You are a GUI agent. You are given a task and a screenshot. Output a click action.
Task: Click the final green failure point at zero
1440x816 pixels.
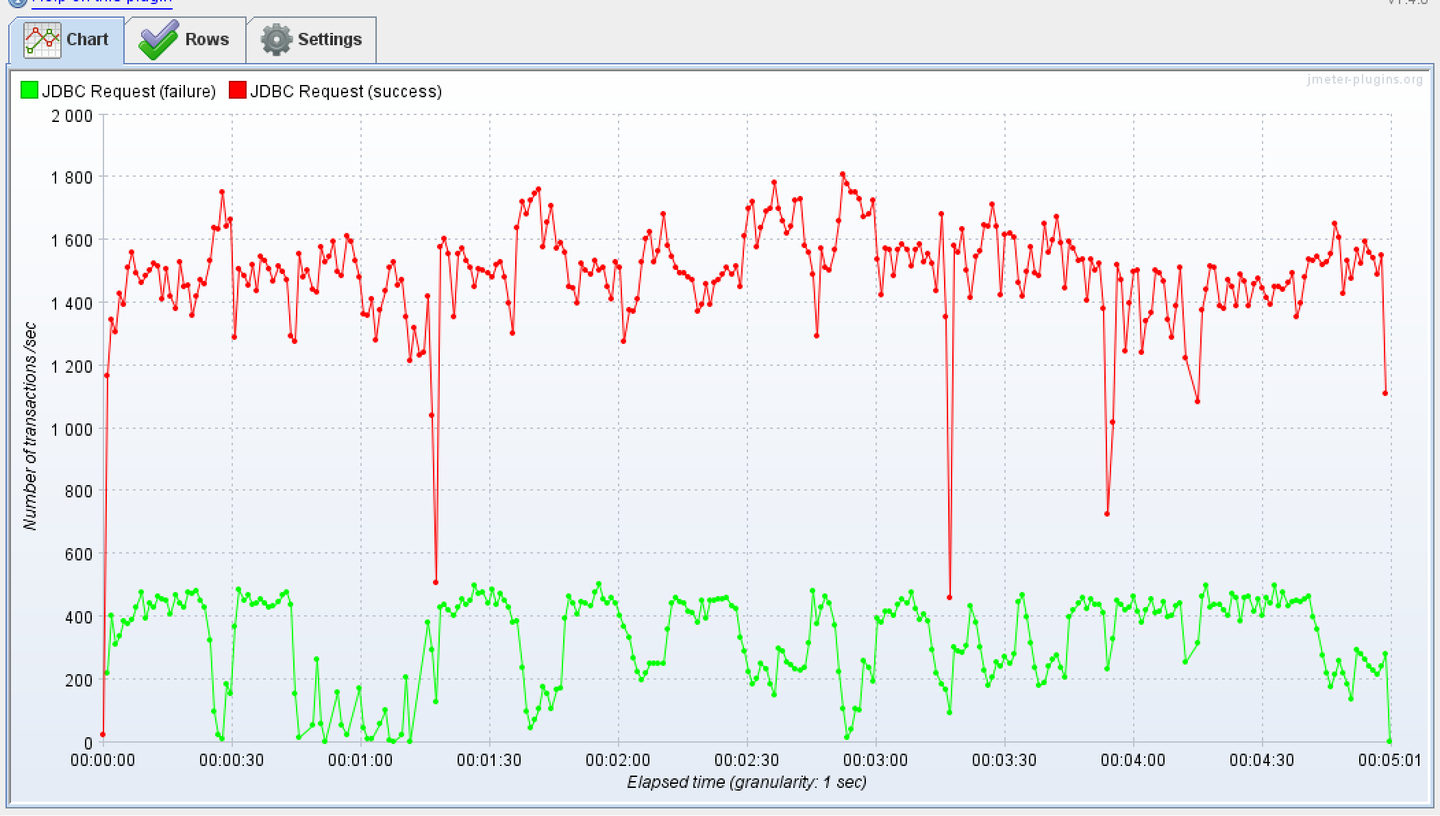tap(1390, 741)
